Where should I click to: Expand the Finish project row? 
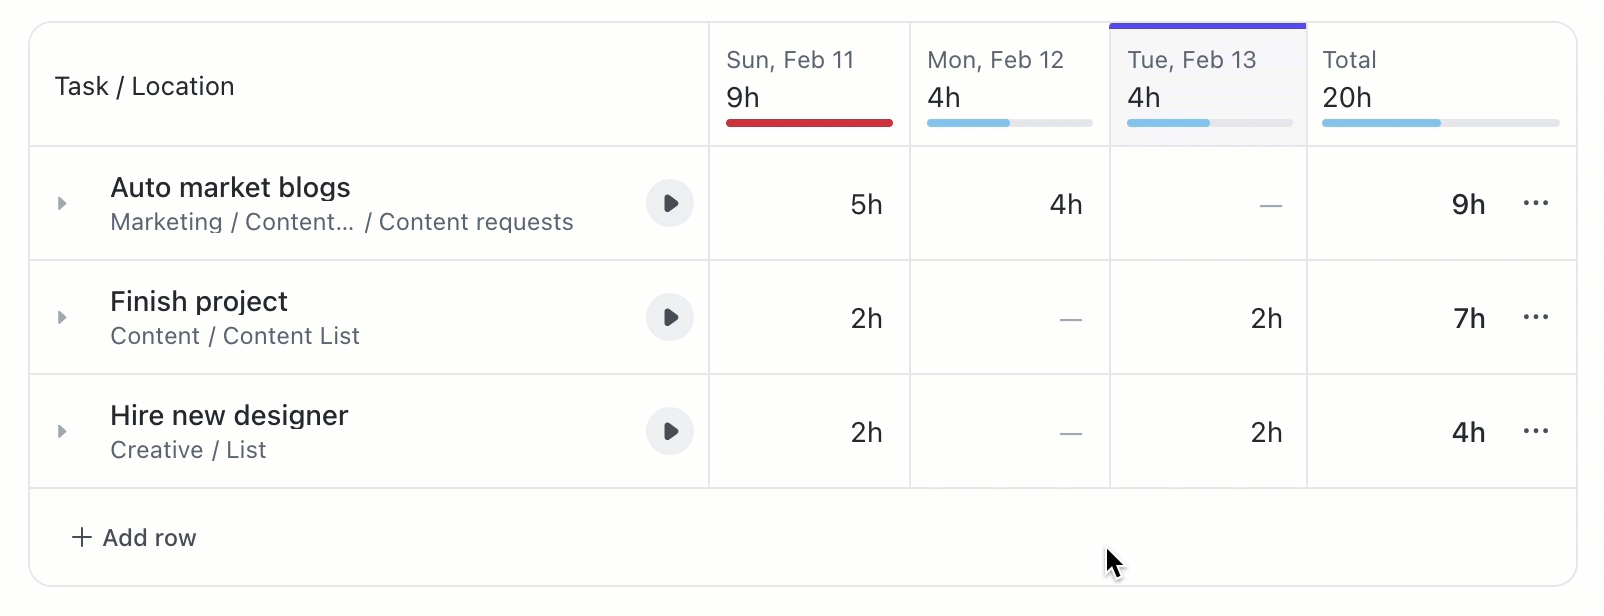[62, 317]
